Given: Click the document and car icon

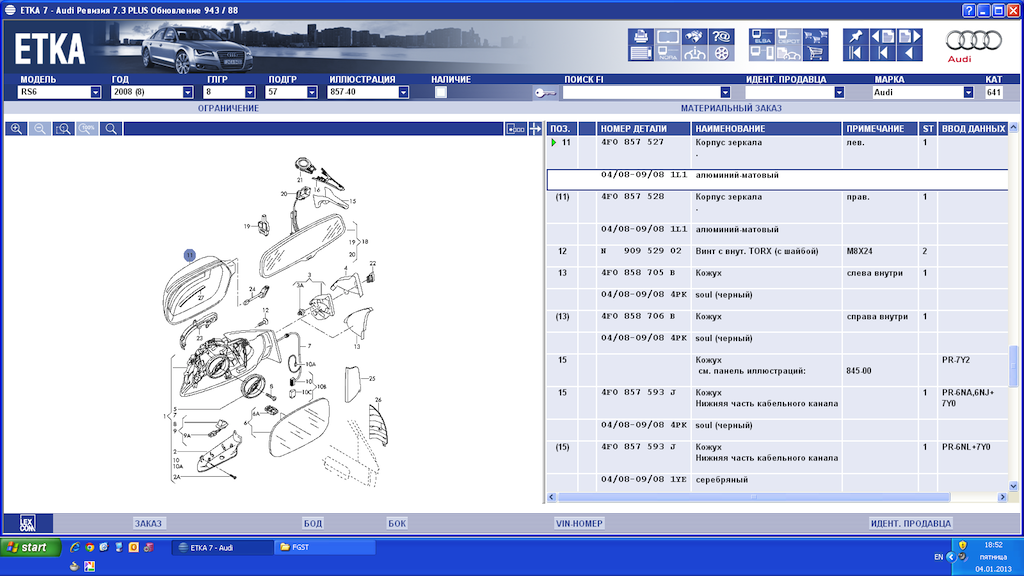Looking at the screenshot, I should coord(789,53).
